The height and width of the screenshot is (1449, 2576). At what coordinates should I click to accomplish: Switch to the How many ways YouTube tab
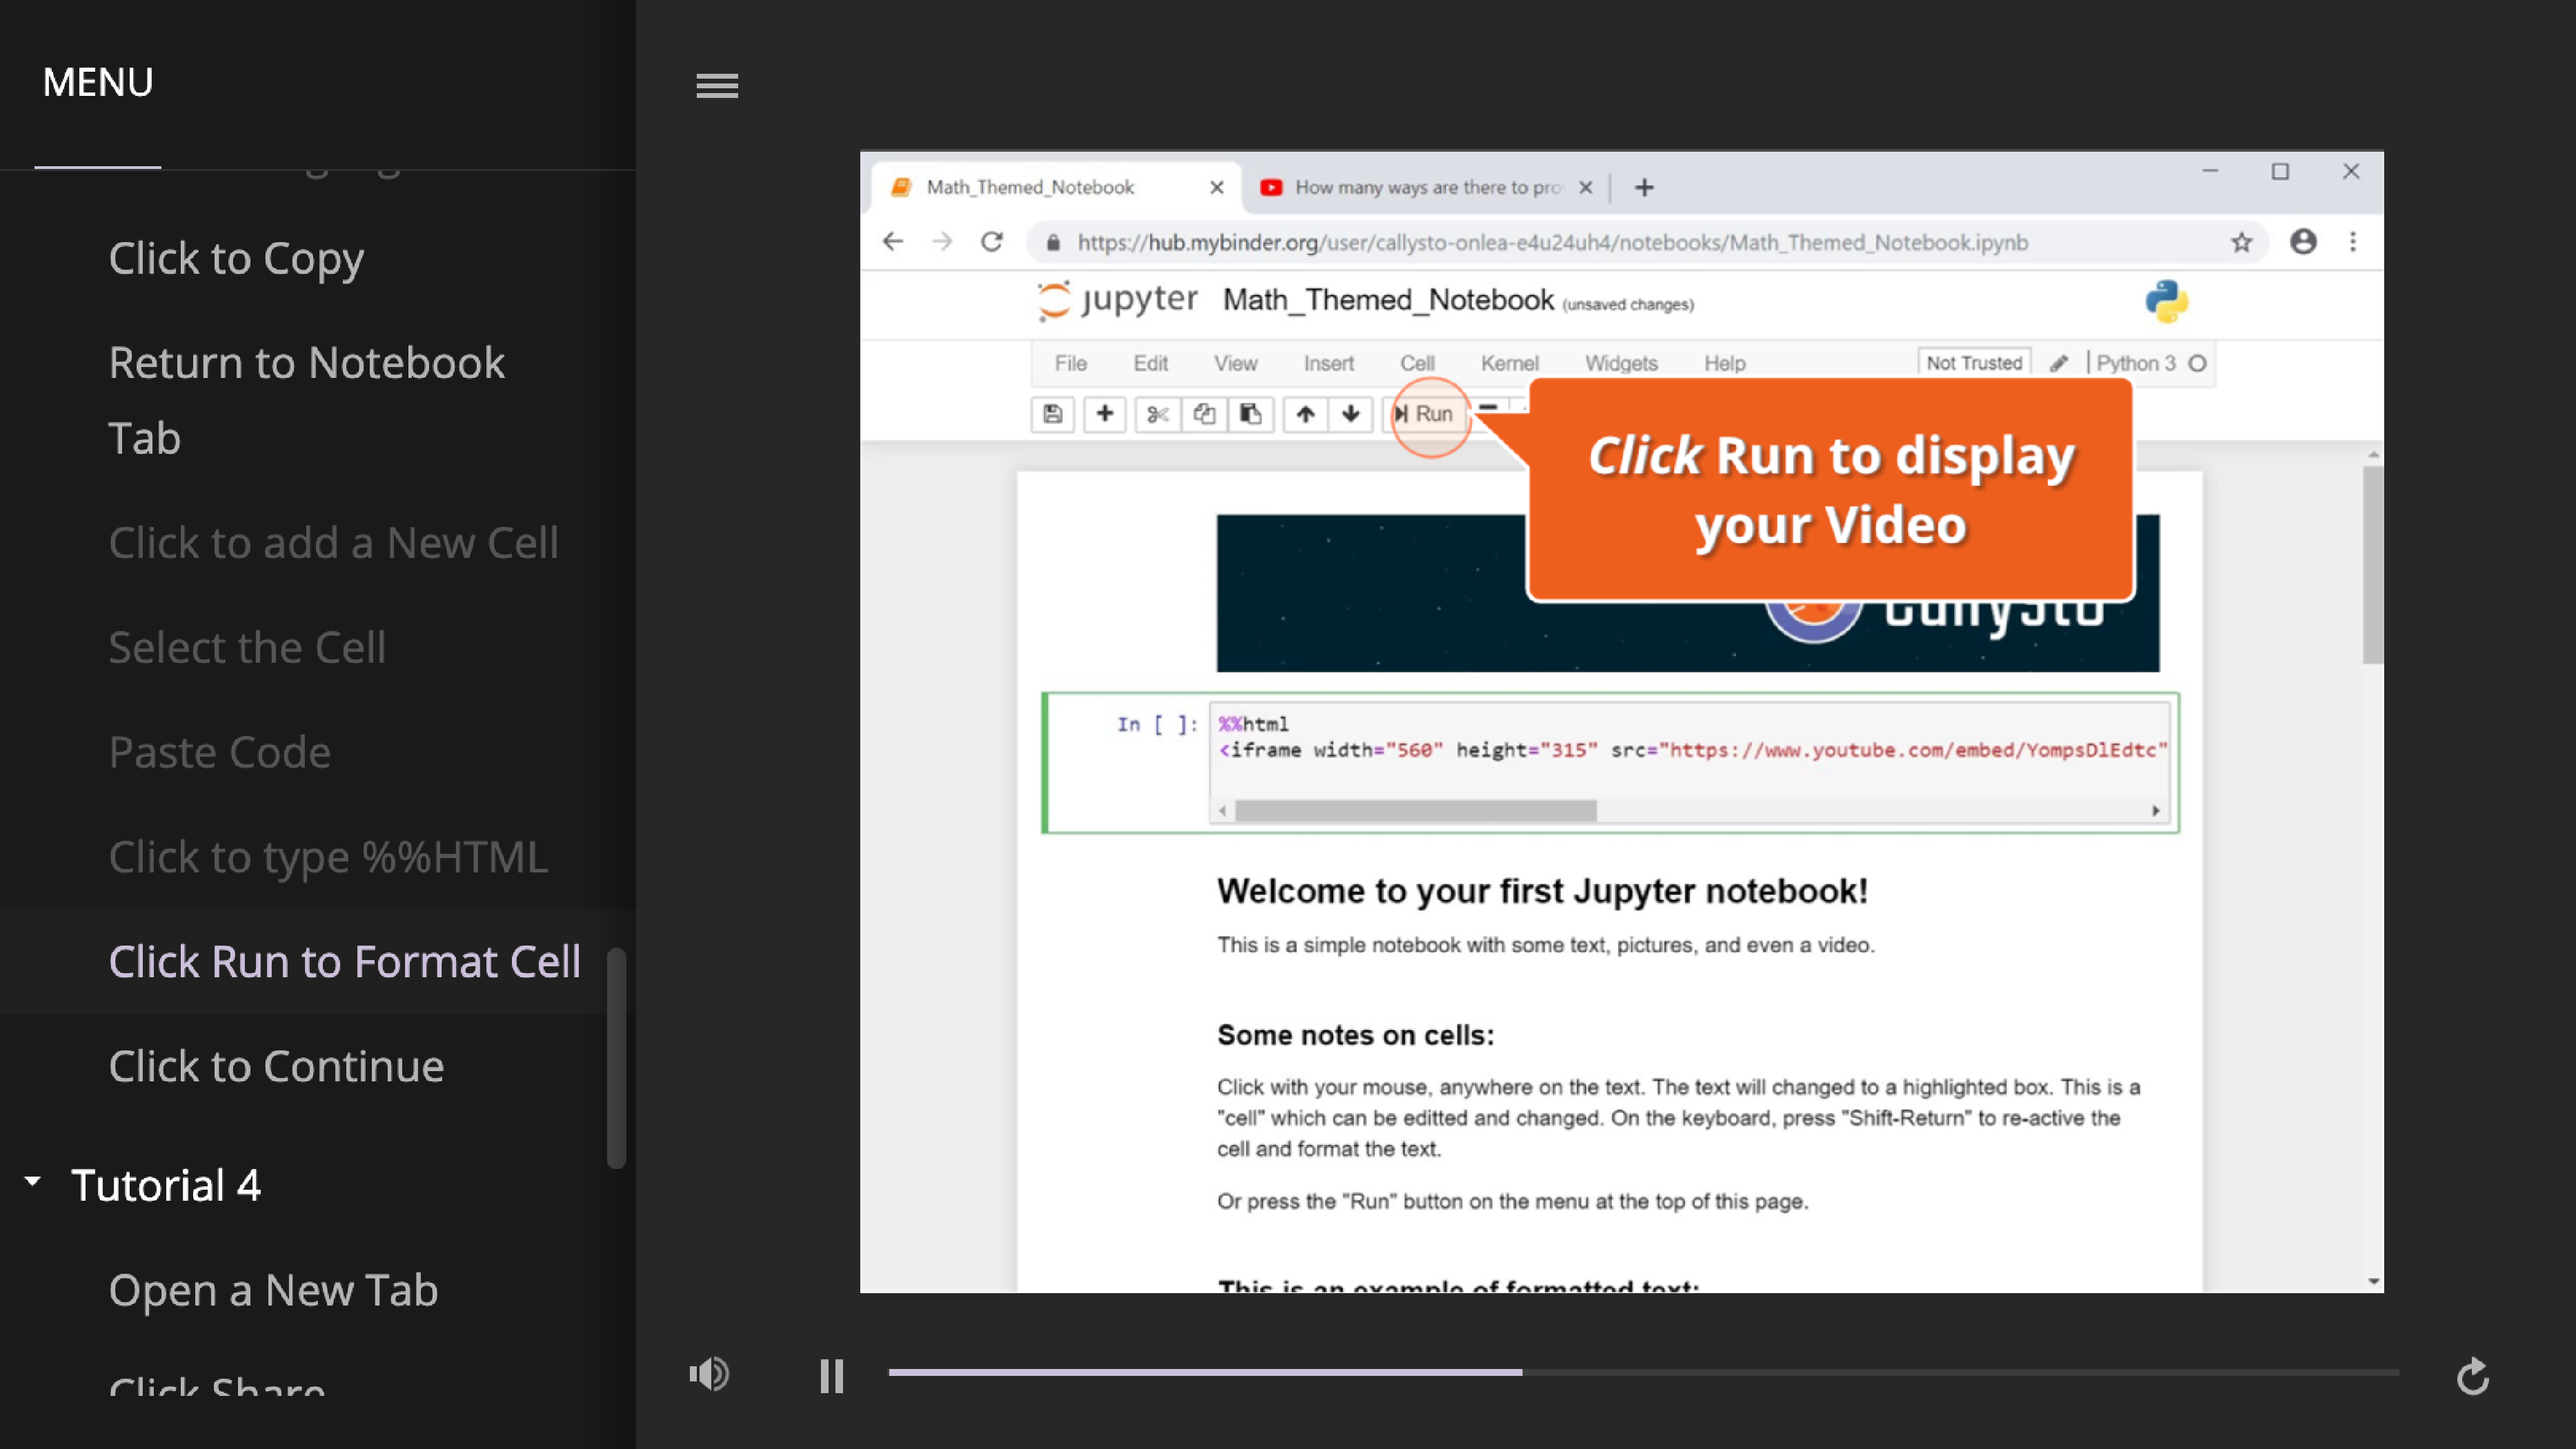click(x=1425, y=187)
